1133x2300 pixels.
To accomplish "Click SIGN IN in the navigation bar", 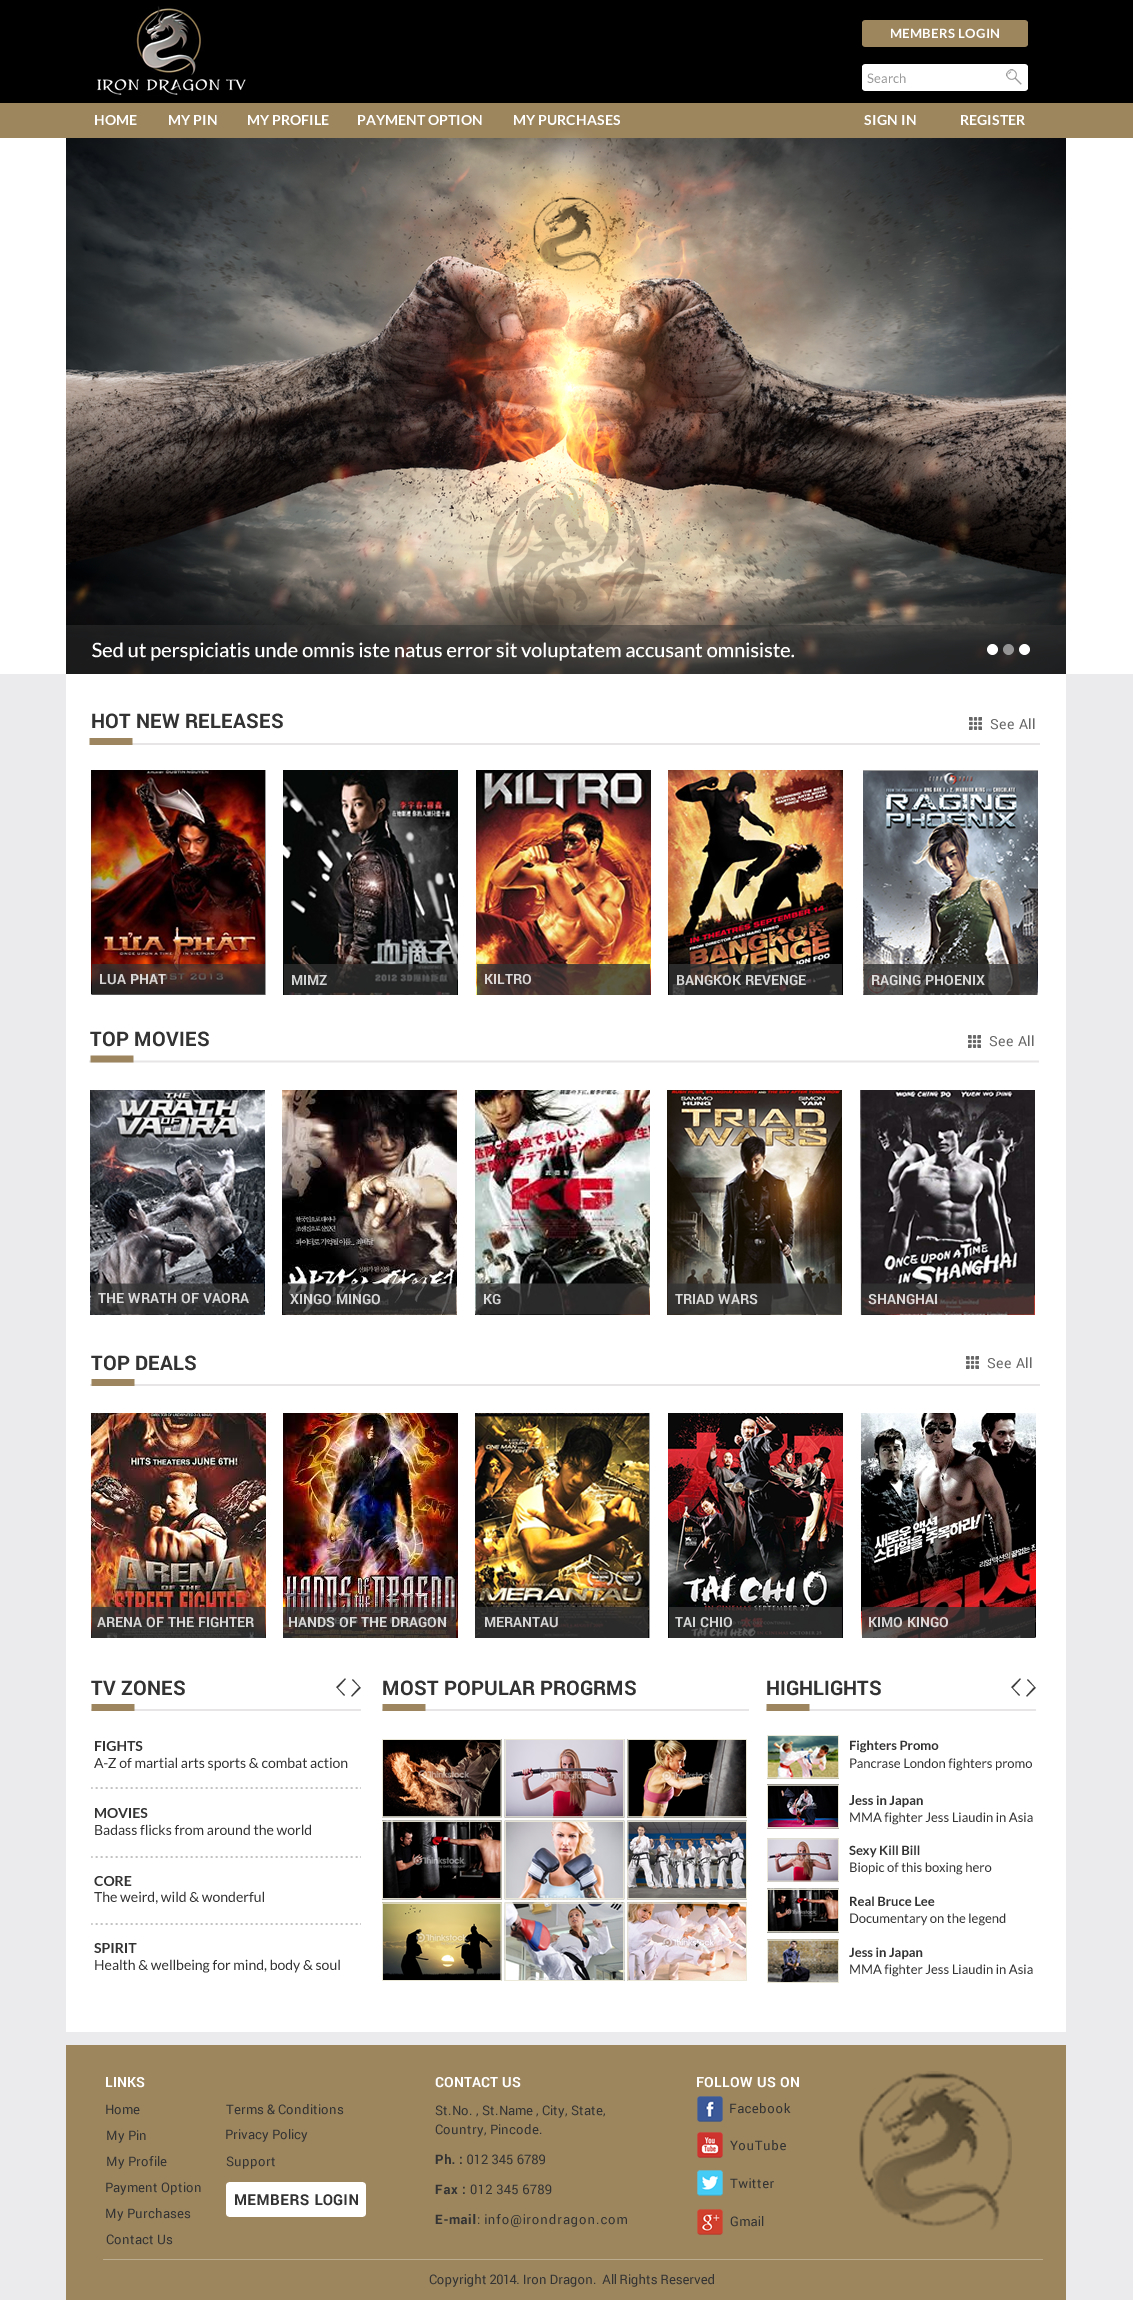I will (890, 120).
